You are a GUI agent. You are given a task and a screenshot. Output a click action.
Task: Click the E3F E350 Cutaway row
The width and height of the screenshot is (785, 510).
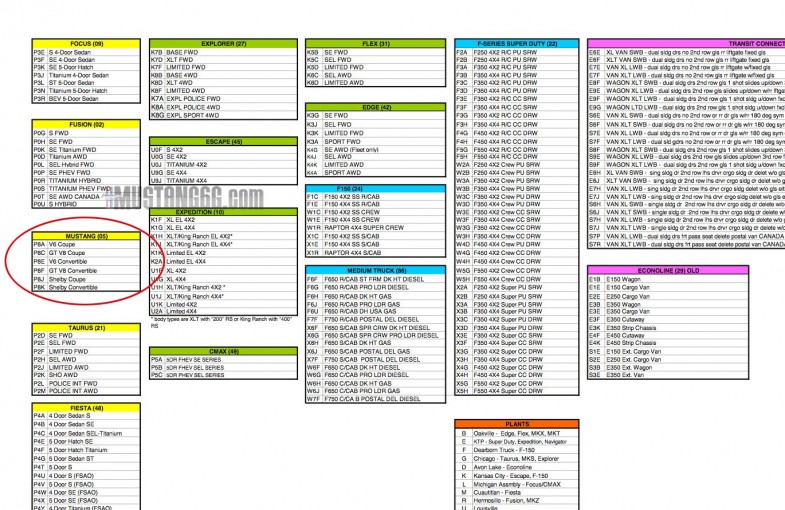tap(668, 319)
